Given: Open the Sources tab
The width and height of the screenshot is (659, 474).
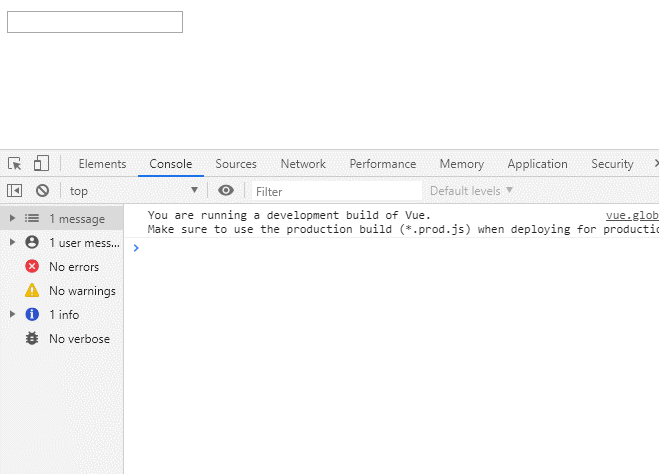Looking at the screenshot, I should pyautogui.click(x=236, y=164).
